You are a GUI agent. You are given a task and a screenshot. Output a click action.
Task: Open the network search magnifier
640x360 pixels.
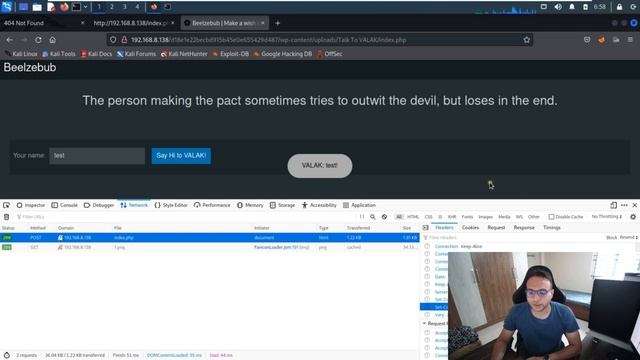click(373, 217)
